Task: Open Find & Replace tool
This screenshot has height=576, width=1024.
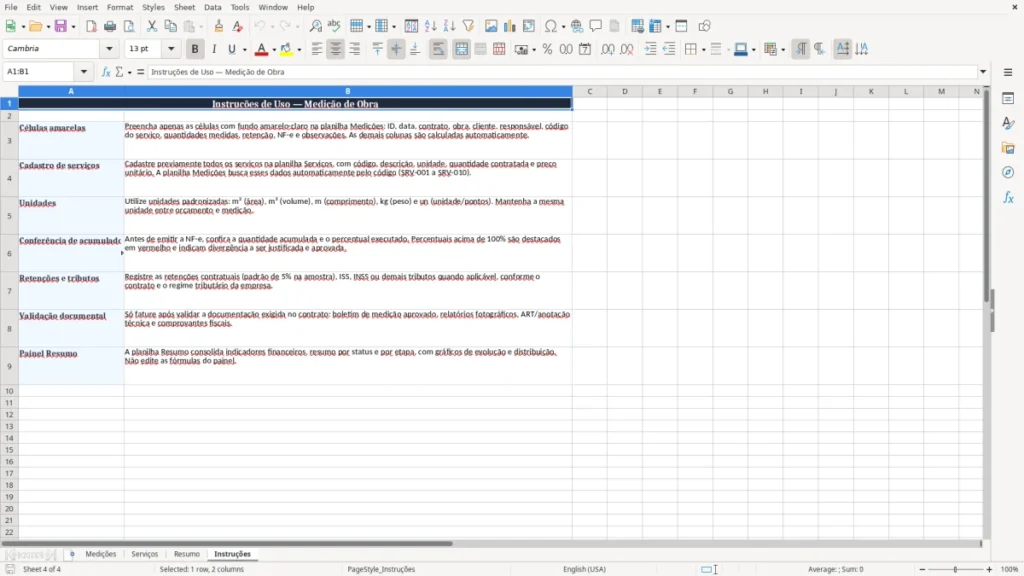Action: pyautogui.click(x=315, y=26)
